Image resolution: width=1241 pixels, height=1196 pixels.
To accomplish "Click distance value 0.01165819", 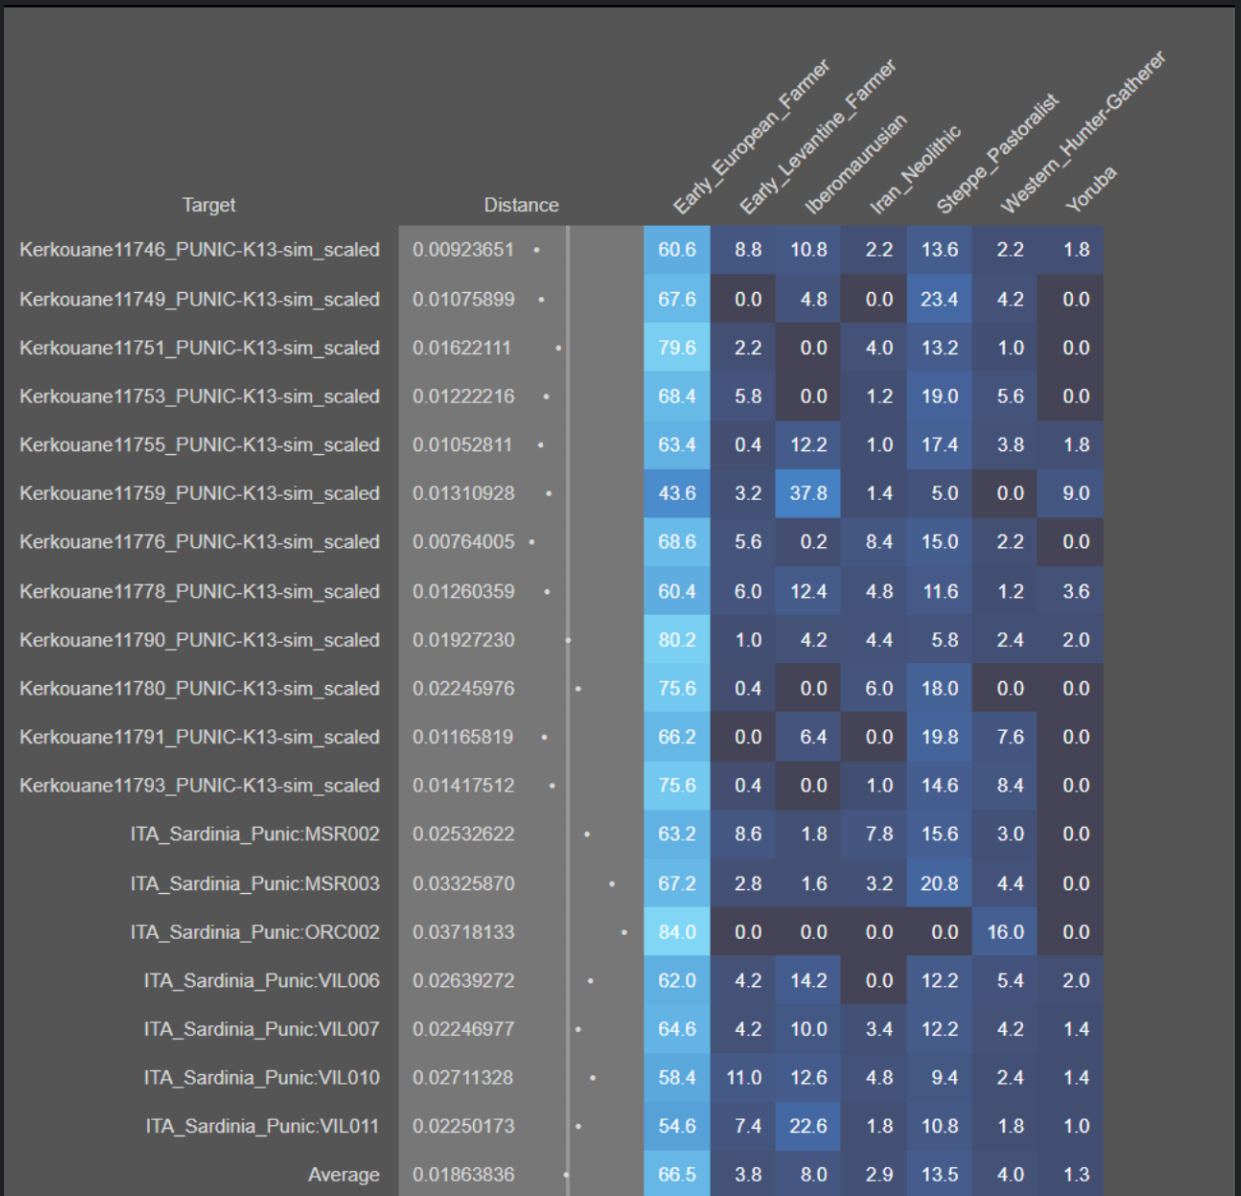I will click(x=463, y=737).
